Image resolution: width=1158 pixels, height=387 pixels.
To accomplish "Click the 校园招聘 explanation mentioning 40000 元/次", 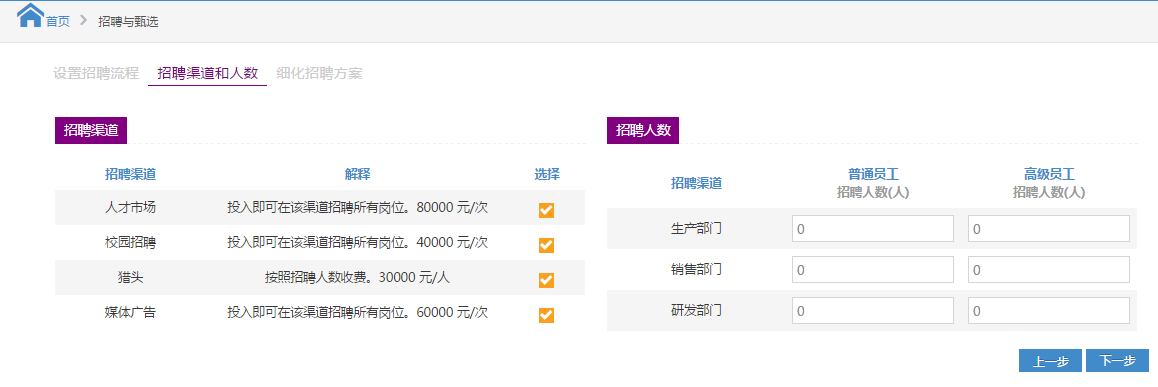I will (357, 242).
